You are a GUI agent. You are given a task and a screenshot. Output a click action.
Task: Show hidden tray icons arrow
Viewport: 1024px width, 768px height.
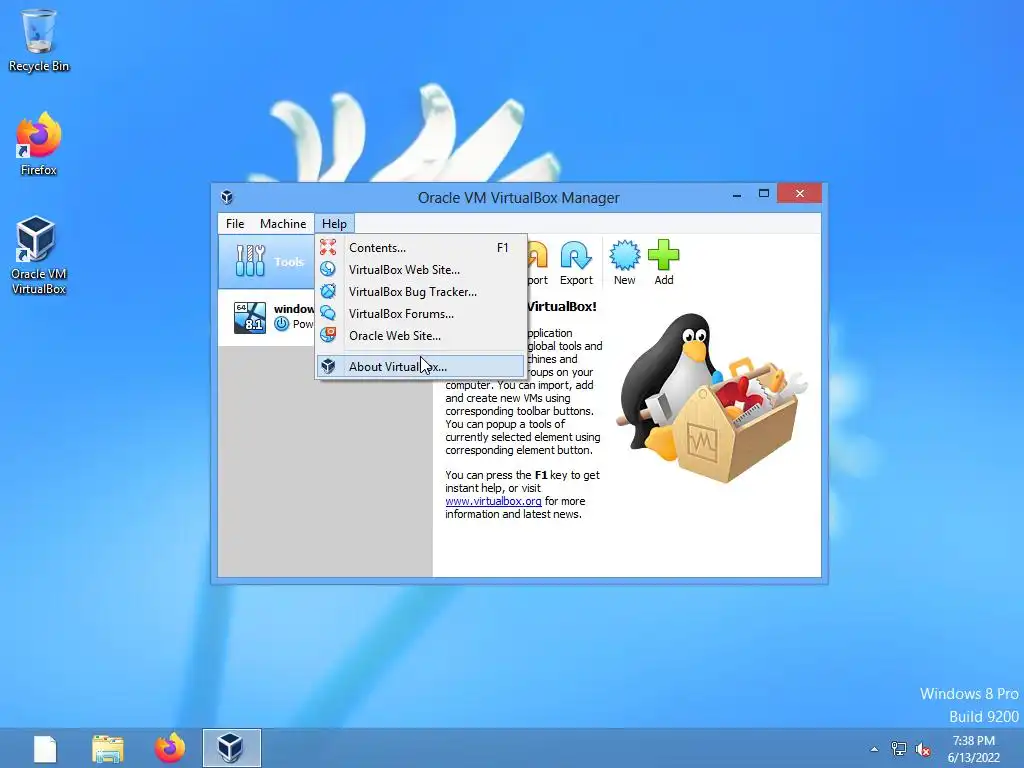874,749
